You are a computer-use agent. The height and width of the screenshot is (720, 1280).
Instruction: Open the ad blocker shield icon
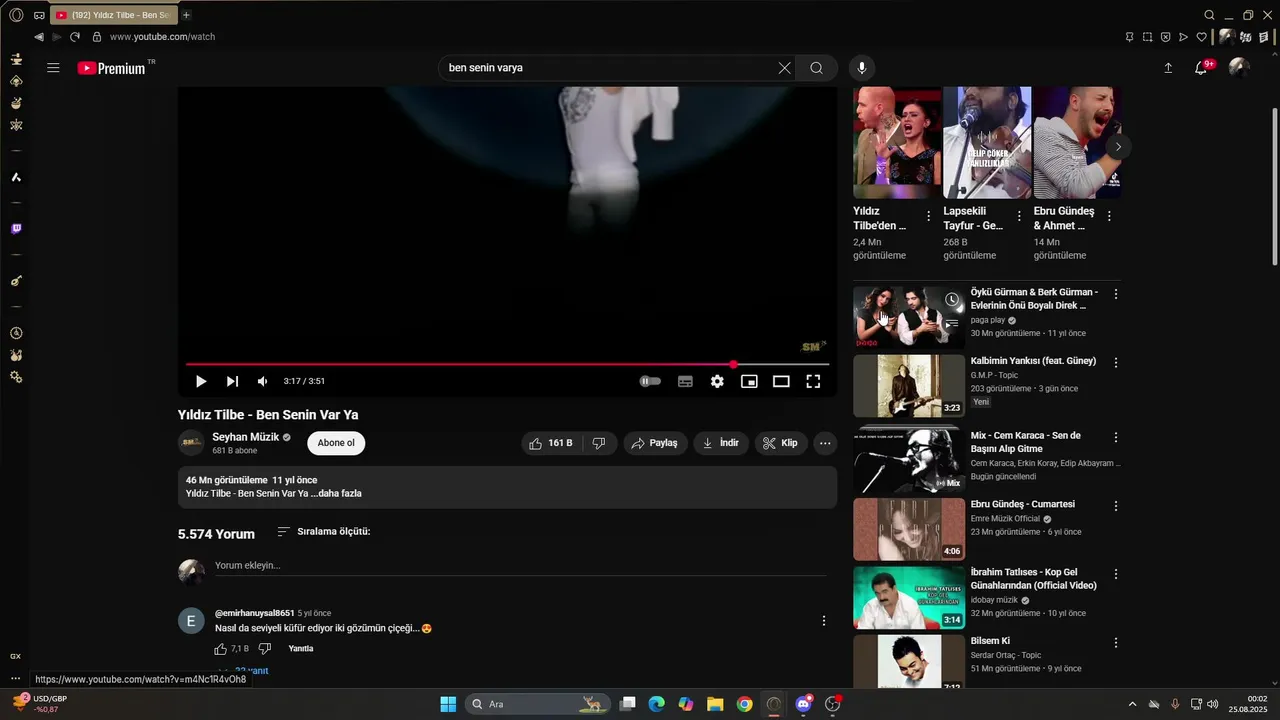(1165, 37)
